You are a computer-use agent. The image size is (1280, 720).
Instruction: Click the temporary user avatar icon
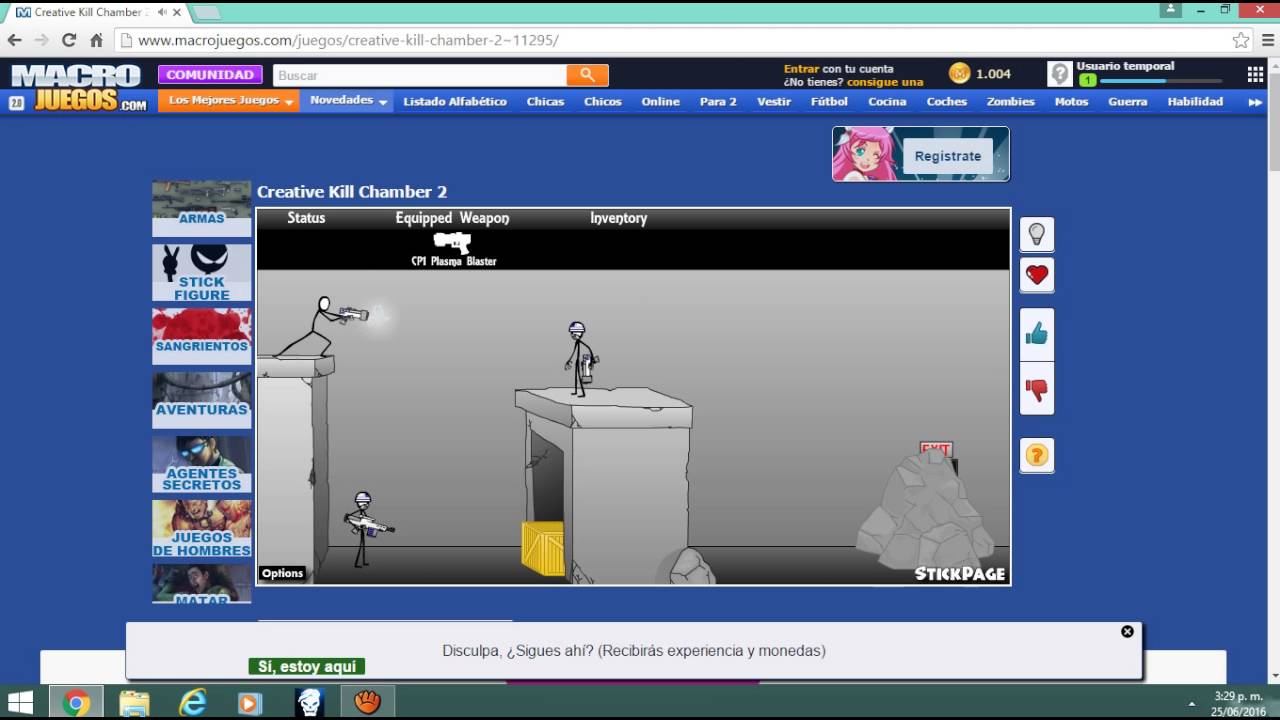1060,74
